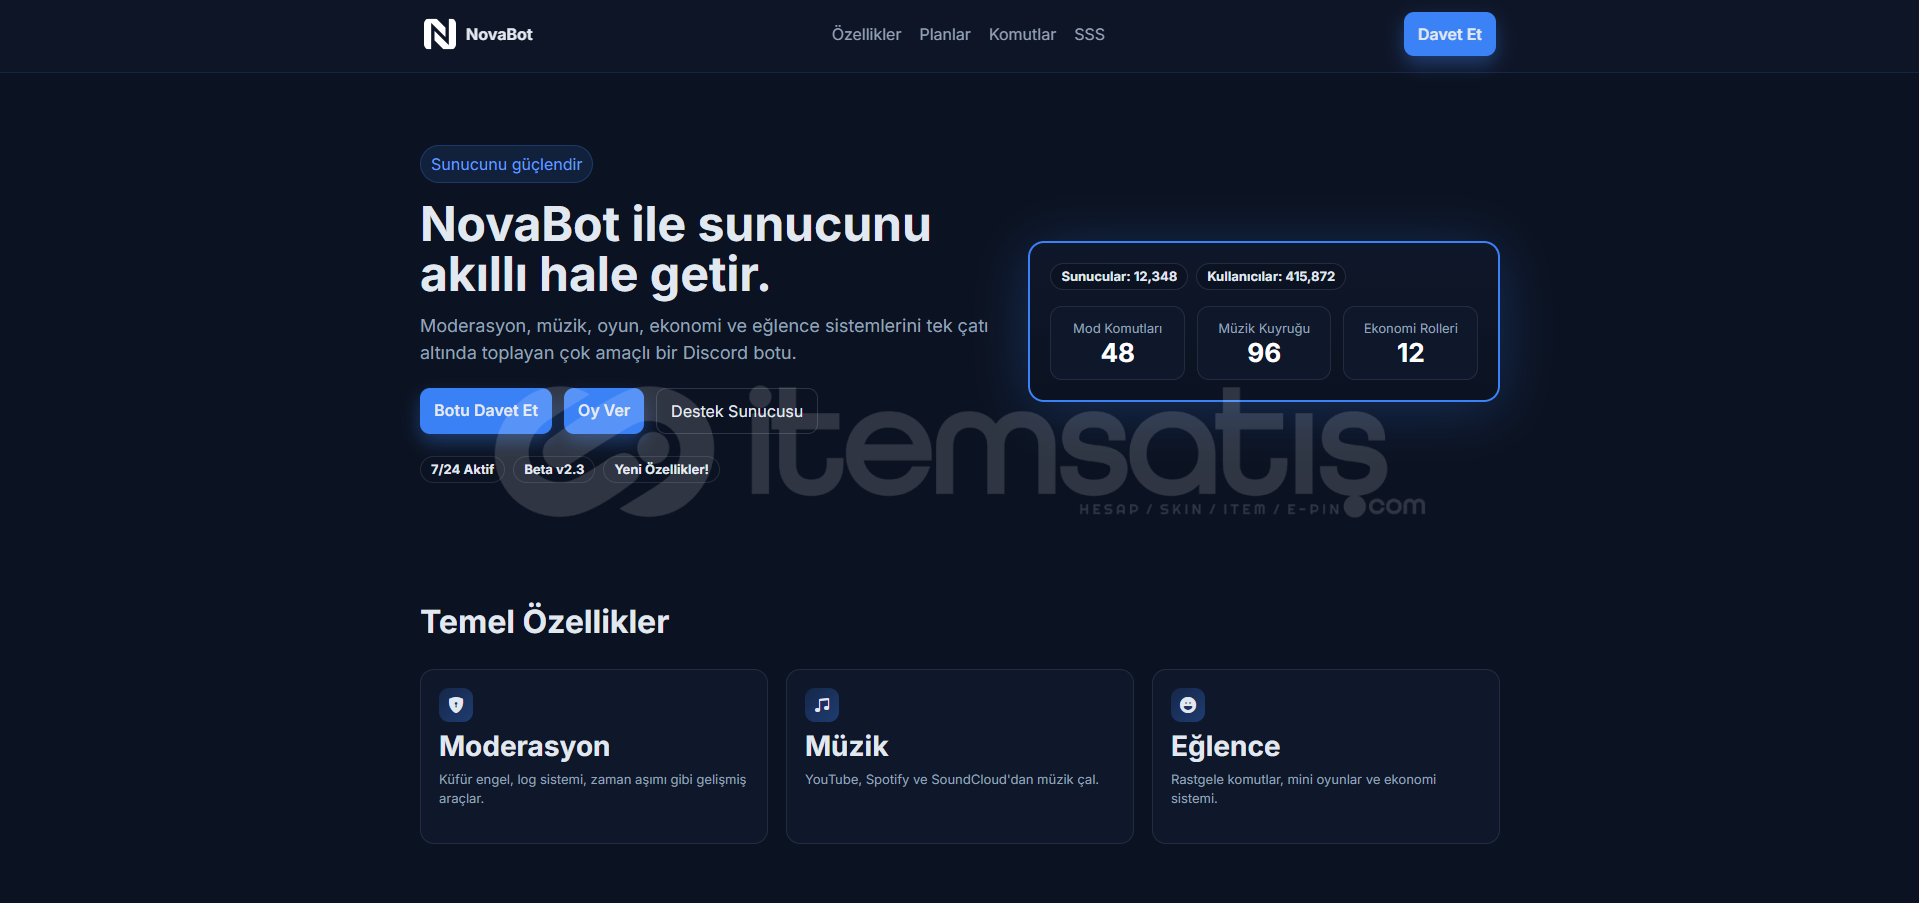Click the "Moderasyon, müzik, oyun, ekonomi" hero paragraph
This screenshot has height=903, width=1919.
pos(704,339)
